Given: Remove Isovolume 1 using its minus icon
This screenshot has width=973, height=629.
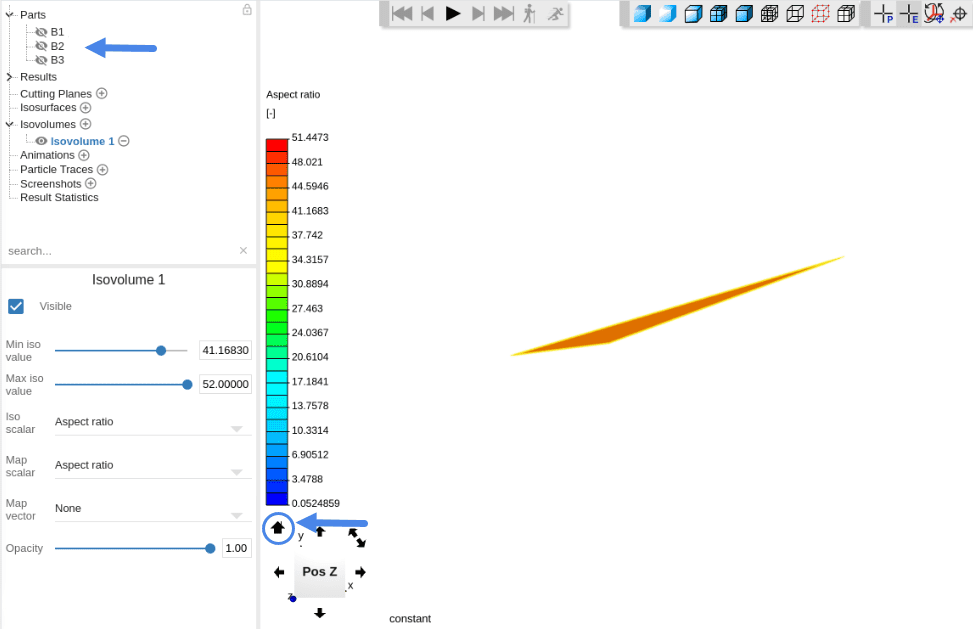Looking at the screenshot, I should 124,140.
